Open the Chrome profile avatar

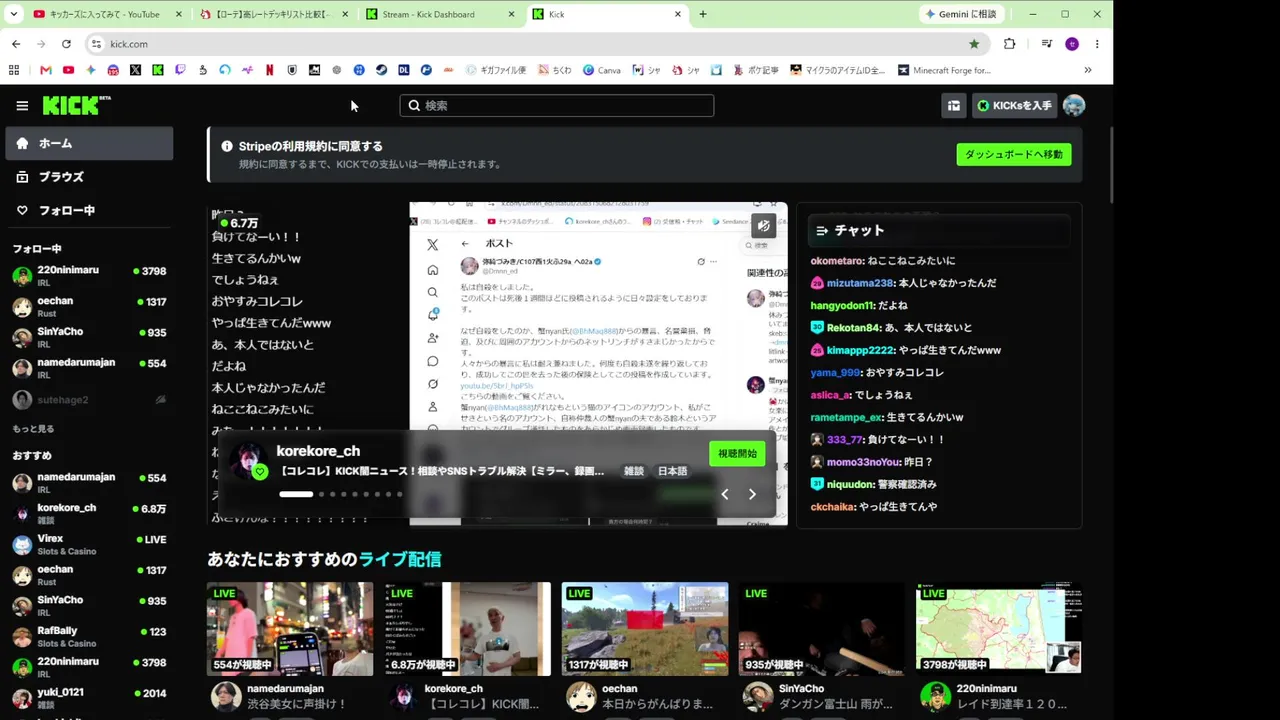tap(1072, 44)
